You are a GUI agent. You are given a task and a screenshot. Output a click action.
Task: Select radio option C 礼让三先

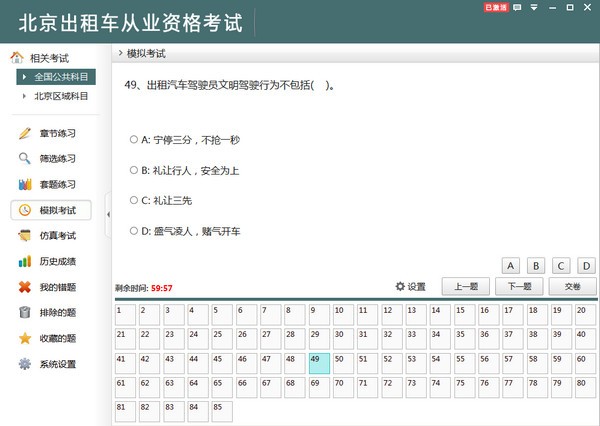(134, 200)
